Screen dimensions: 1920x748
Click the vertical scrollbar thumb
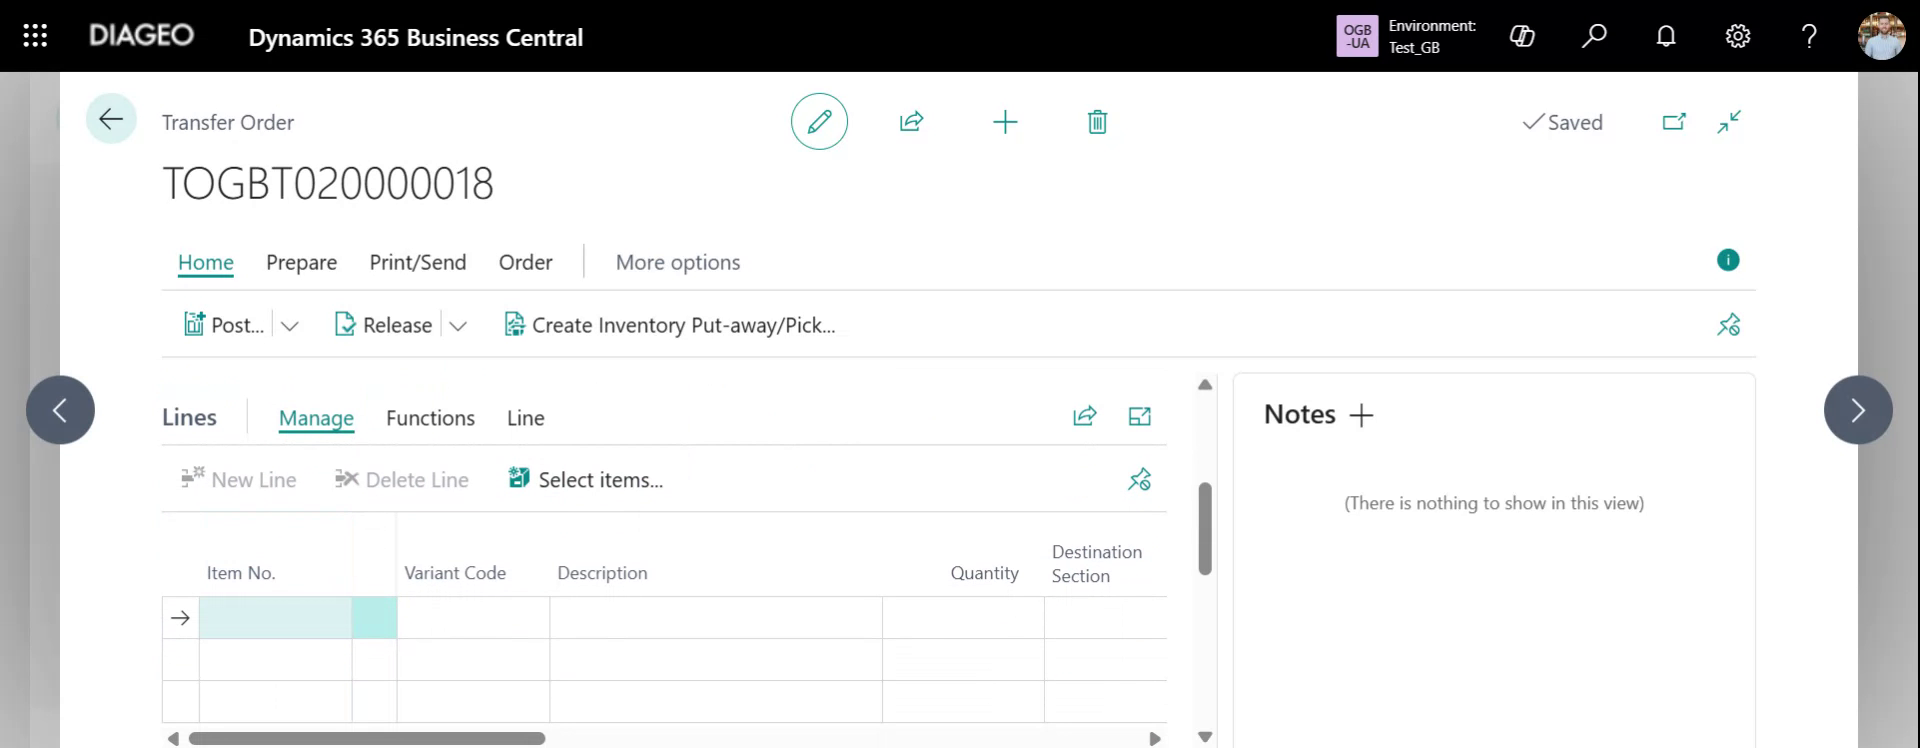coord(1205,529)
